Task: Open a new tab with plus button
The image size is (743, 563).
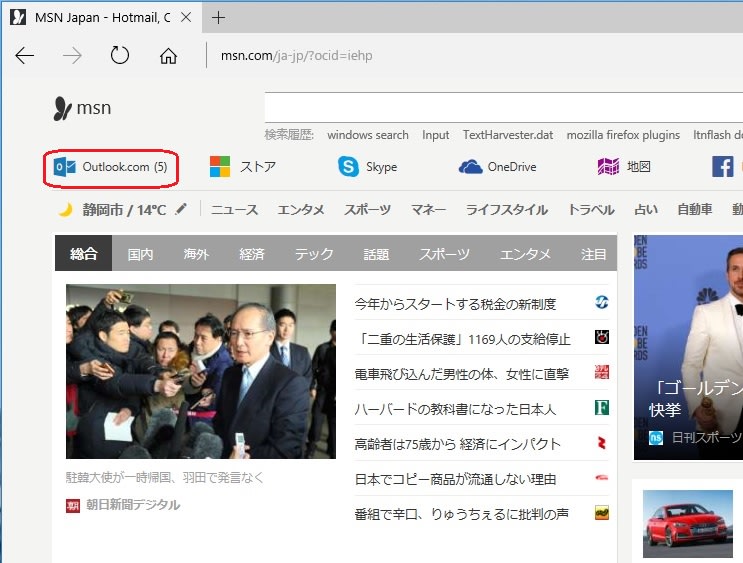Action: [x=218, y=18]
